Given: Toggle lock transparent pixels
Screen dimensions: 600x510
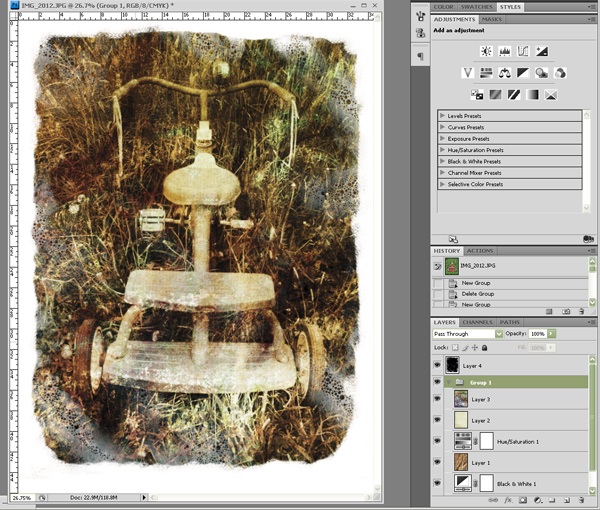Looking at the screenshot, I should pyautogui.click(x=455, y=347).
